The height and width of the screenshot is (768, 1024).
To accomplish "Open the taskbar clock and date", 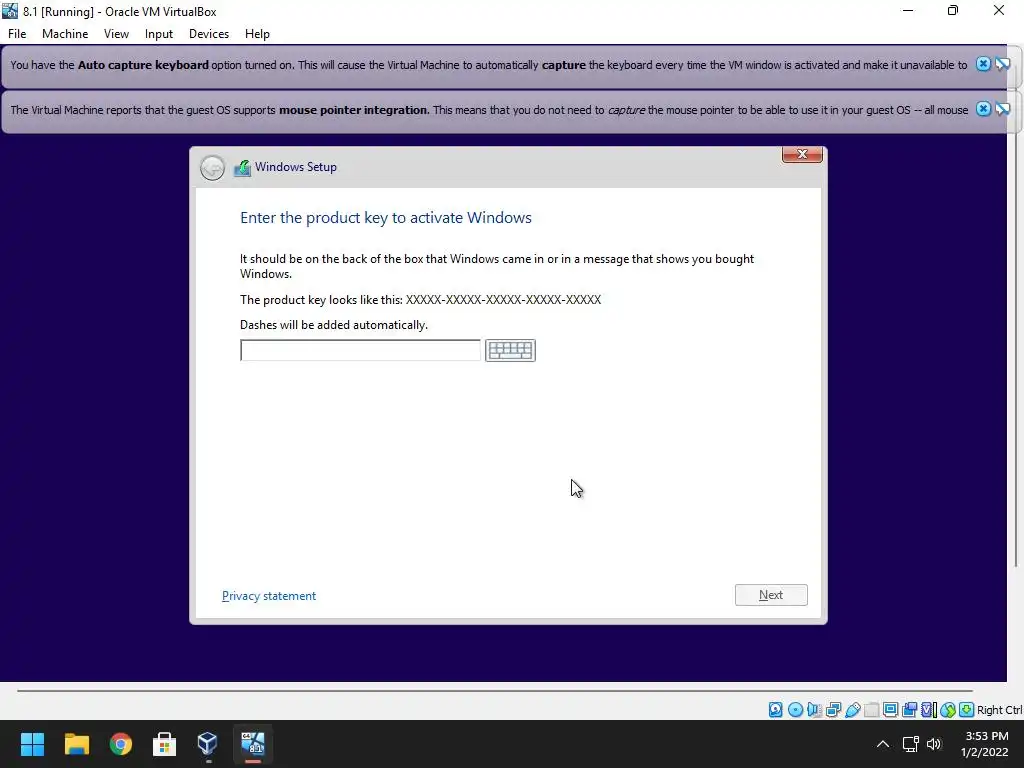I will coord(986,744).
